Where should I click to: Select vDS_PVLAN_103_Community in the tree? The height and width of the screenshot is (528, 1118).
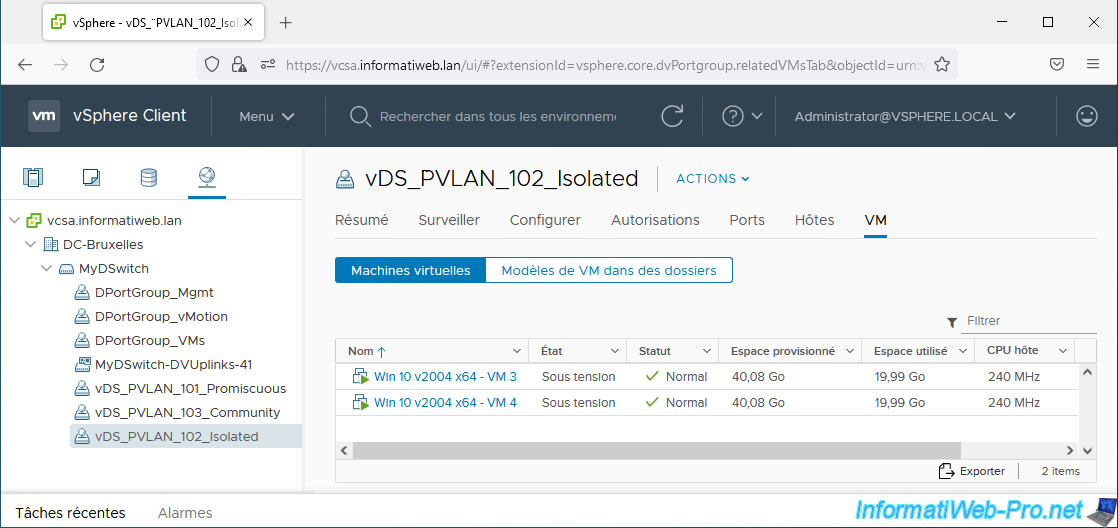click(188, 413)
